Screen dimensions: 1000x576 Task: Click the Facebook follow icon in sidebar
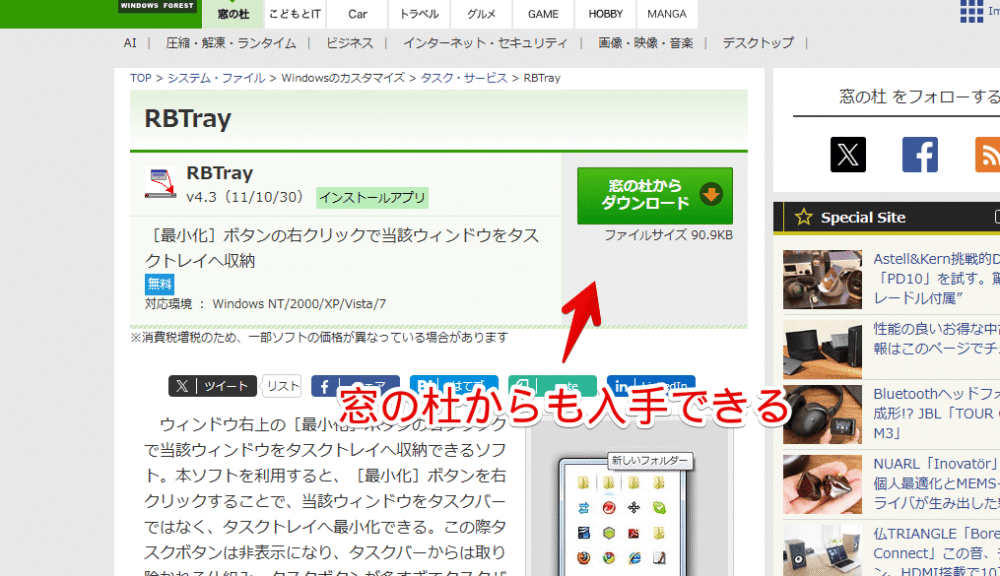coord(919,155)
